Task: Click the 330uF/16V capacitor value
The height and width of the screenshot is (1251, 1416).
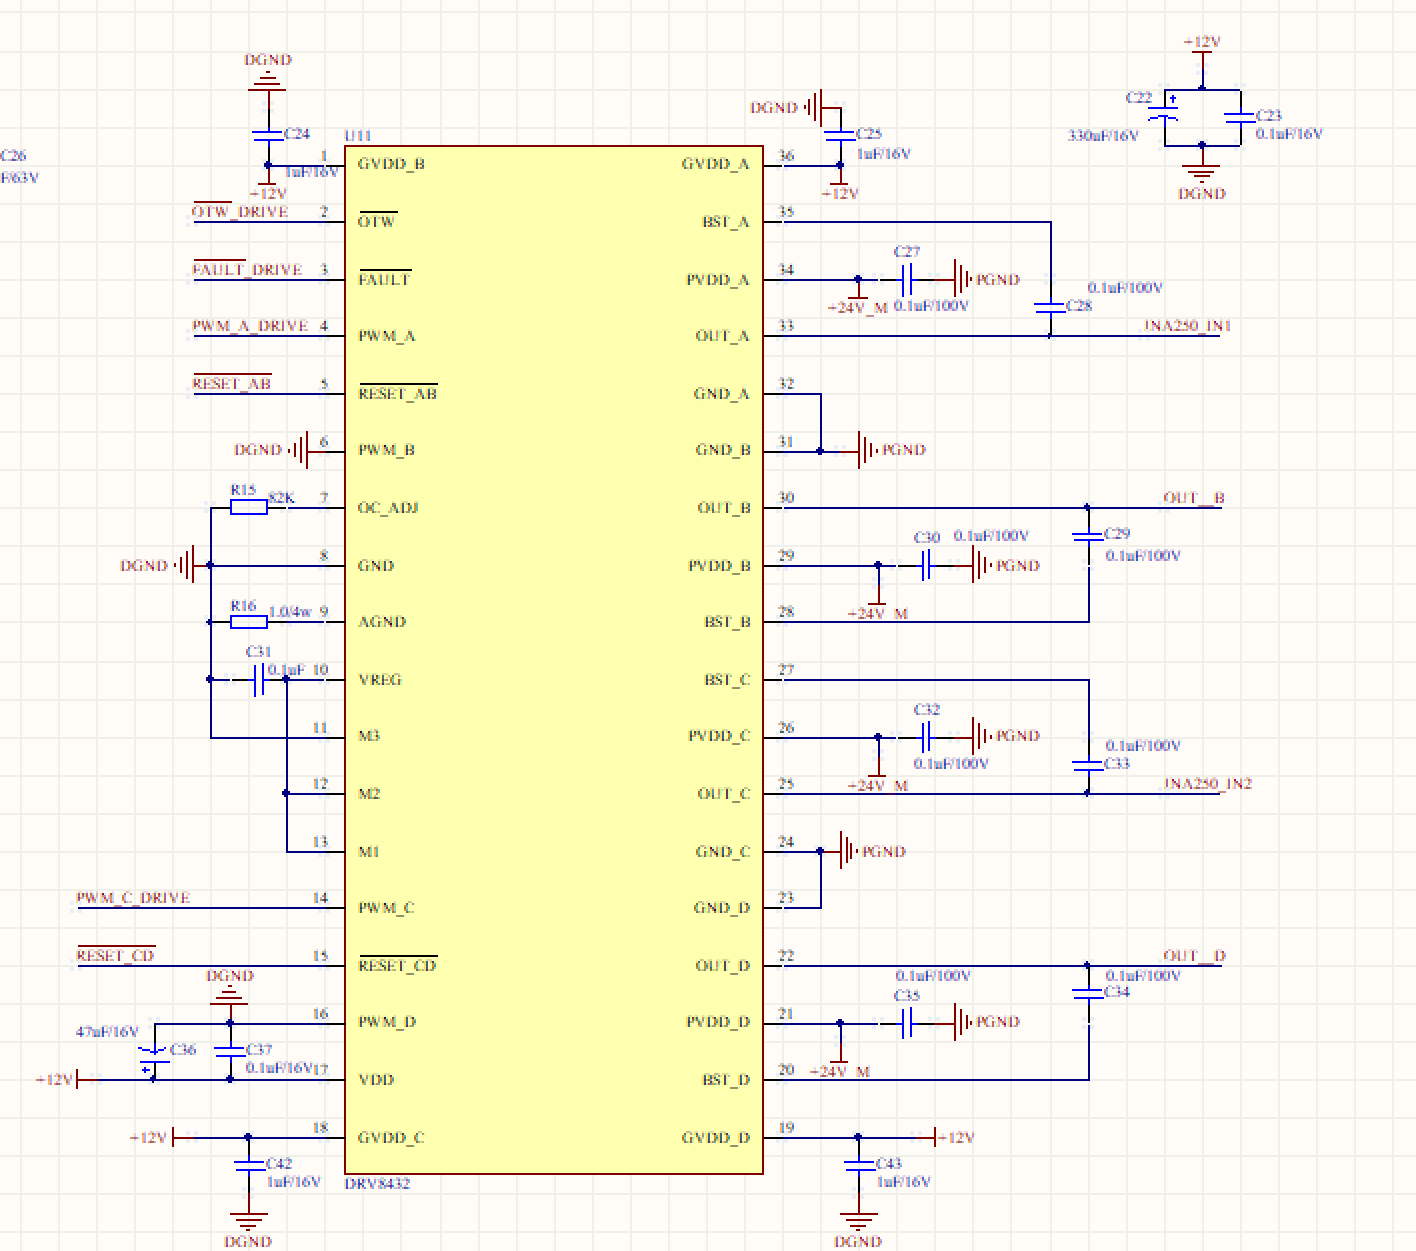Action: coord(1103,136)
